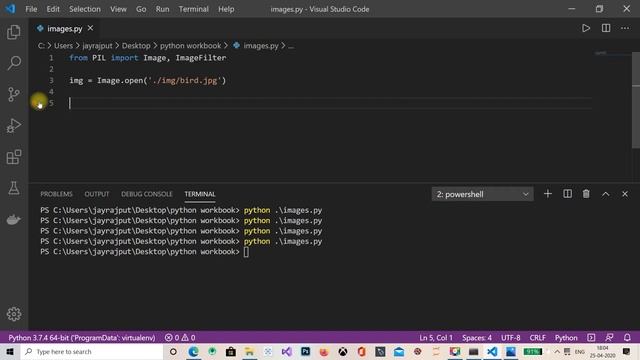Open the Edit menu

click(53, 9)
